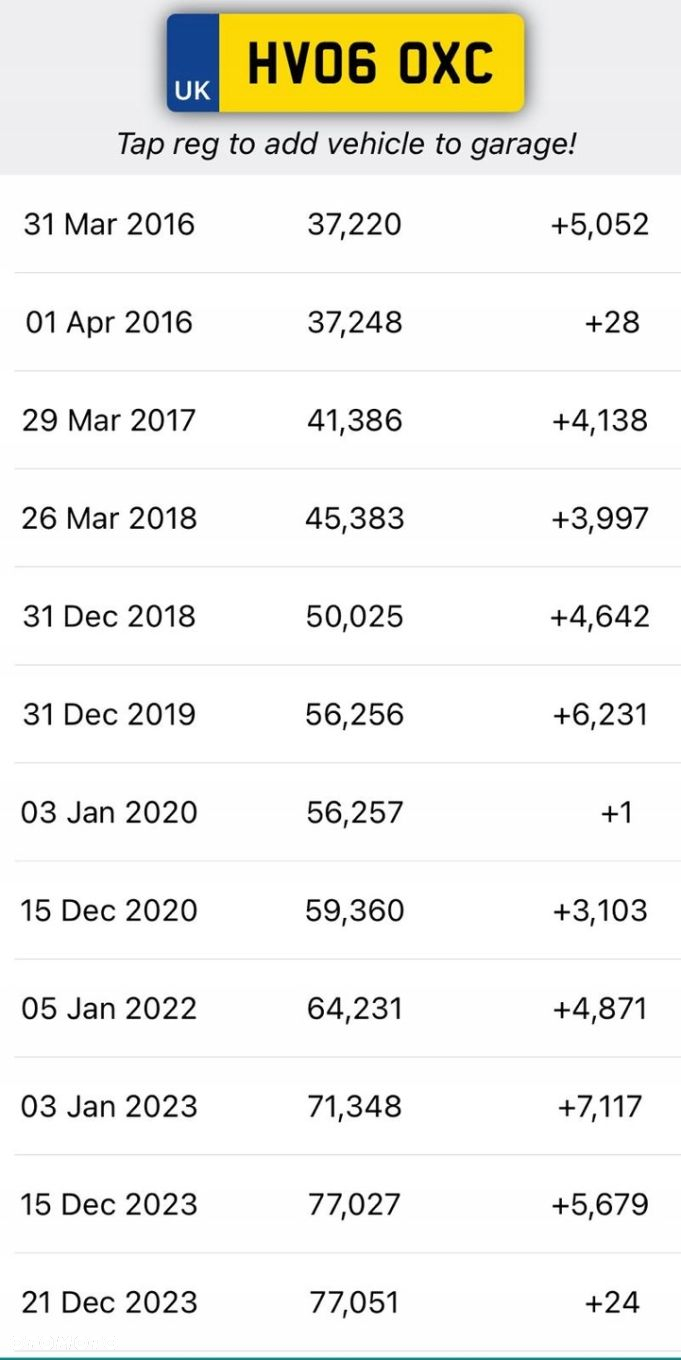Image resolution: width=681 pixels, height=1360 pixels.
Task: Click the 56,256 mileage value
Action: coord(354,714)
